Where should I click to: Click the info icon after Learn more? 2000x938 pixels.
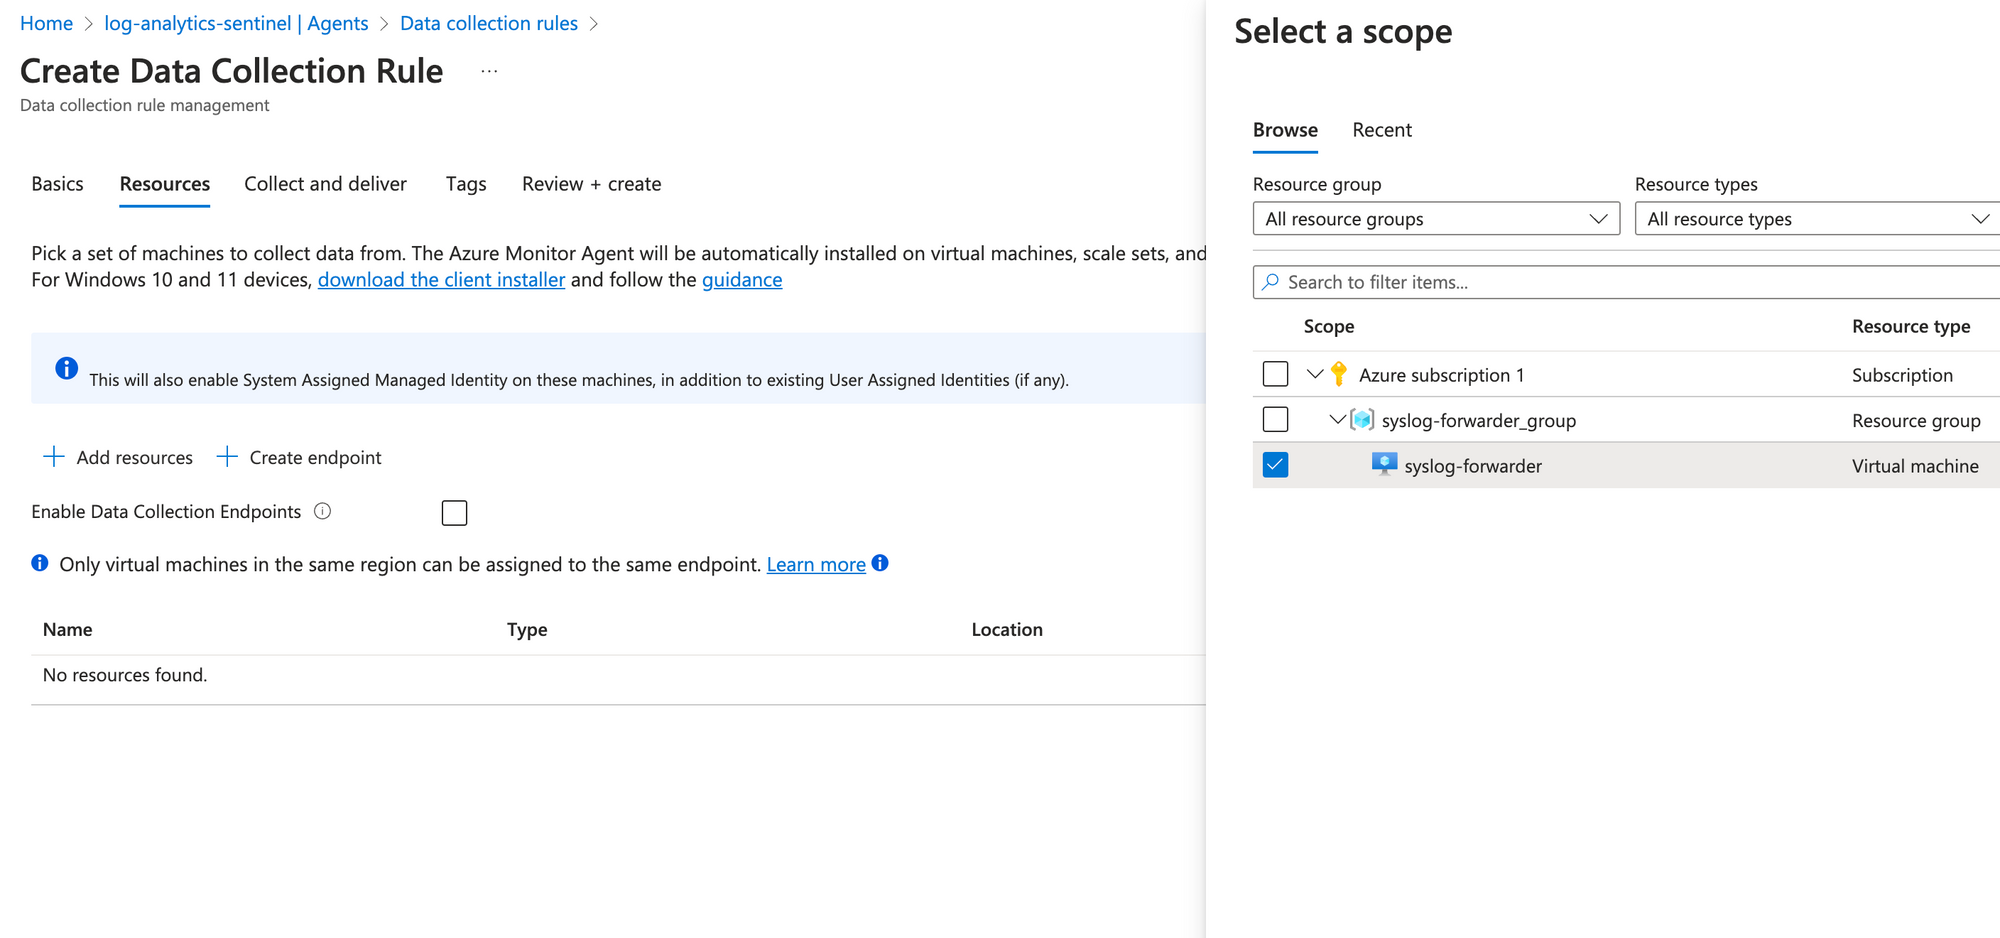pyautogui.click(x=880, y=563)
